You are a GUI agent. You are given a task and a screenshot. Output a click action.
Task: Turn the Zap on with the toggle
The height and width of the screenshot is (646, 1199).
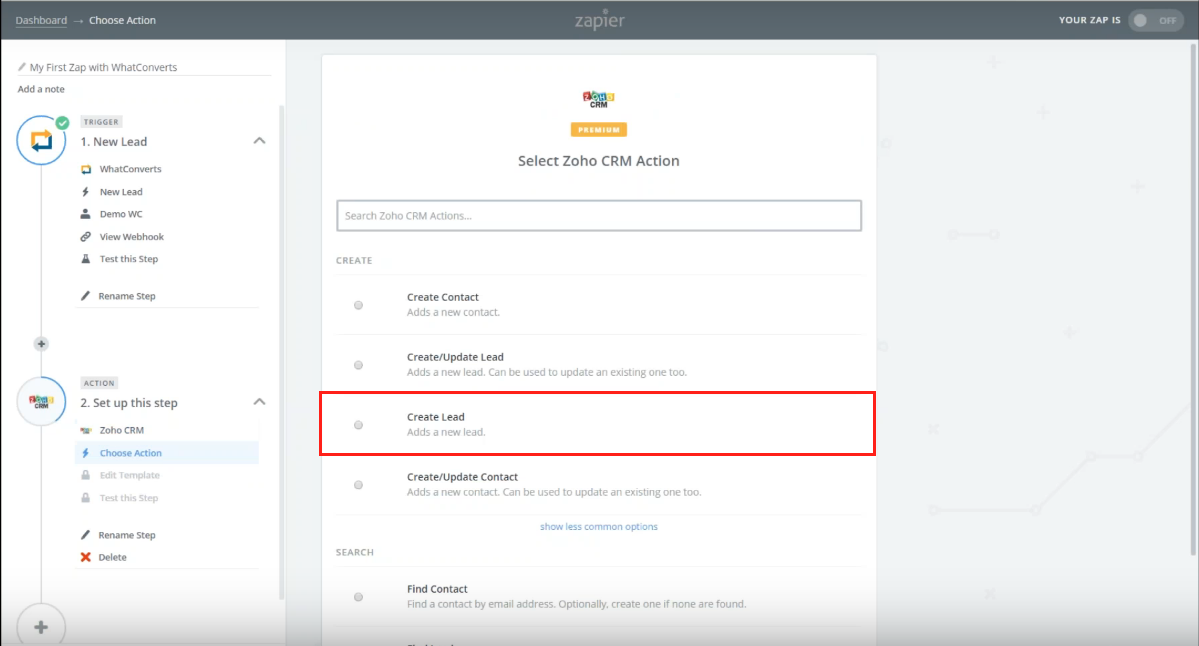point(1155,21)
